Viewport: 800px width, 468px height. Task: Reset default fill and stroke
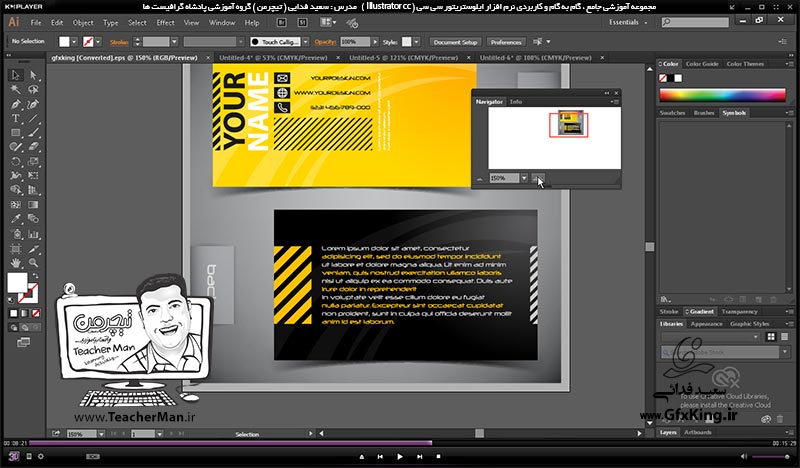tap(12, 300)
